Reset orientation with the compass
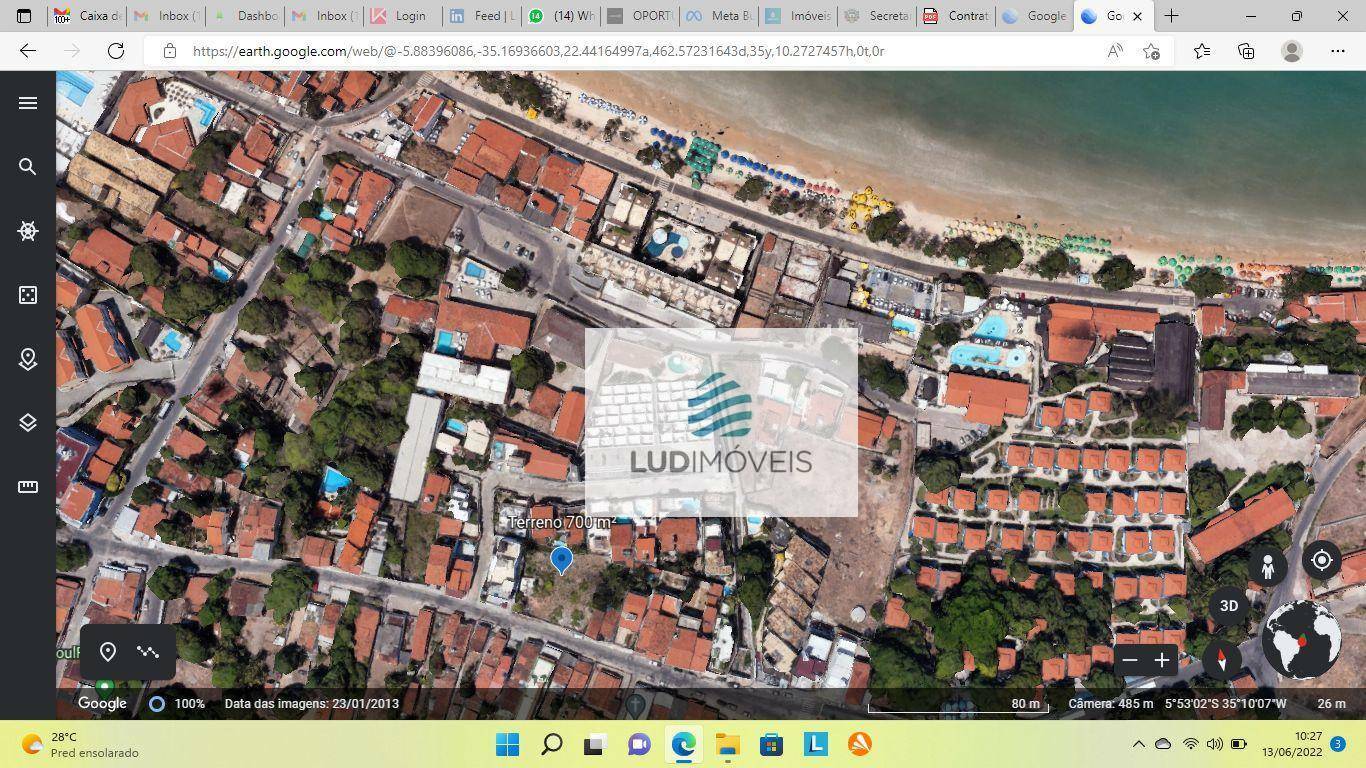Image resolution: width=1366 pixels, height=768 pixels. [x=1221, y=659]
